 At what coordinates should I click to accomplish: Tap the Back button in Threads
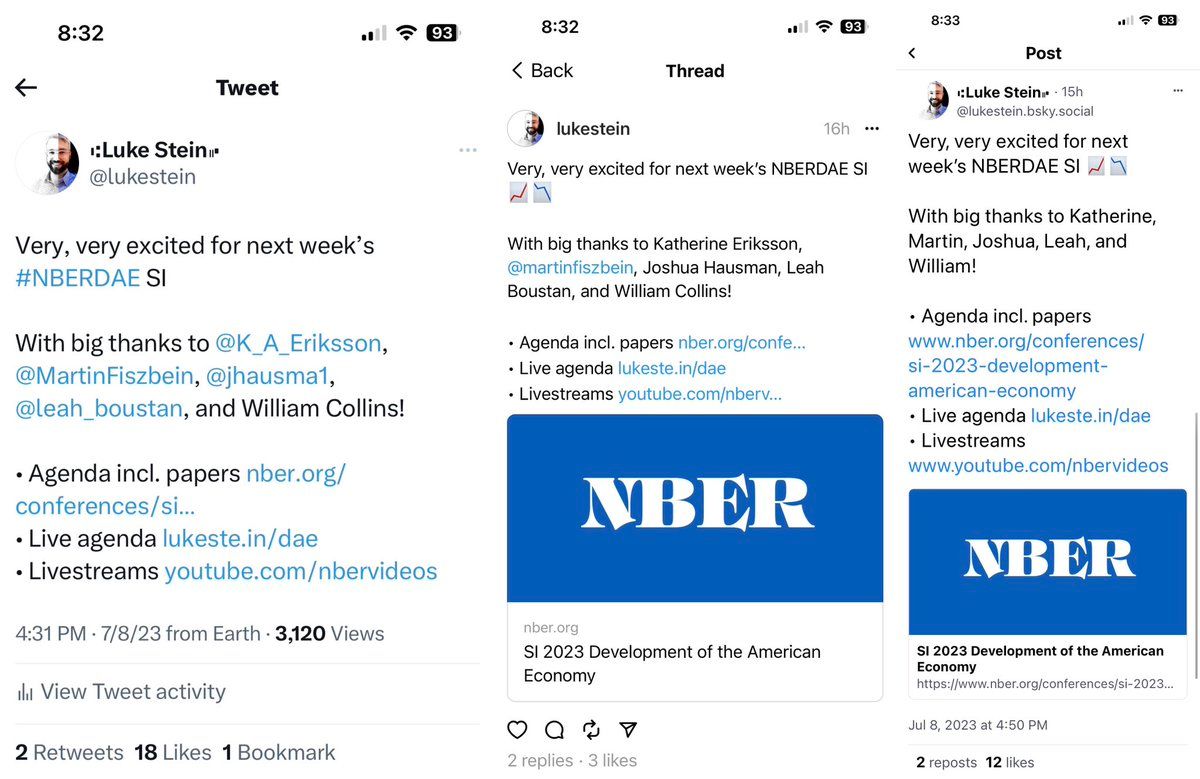[x=542, y=71]
